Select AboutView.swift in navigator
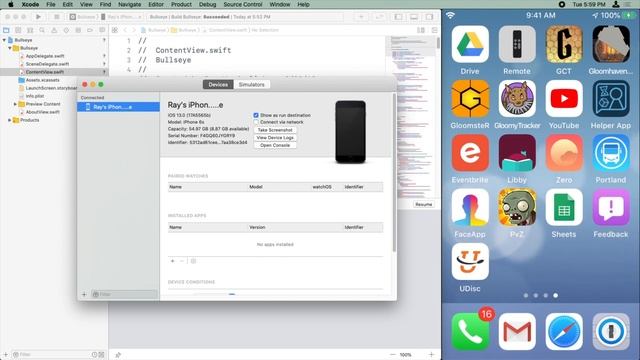 point(43,112)
